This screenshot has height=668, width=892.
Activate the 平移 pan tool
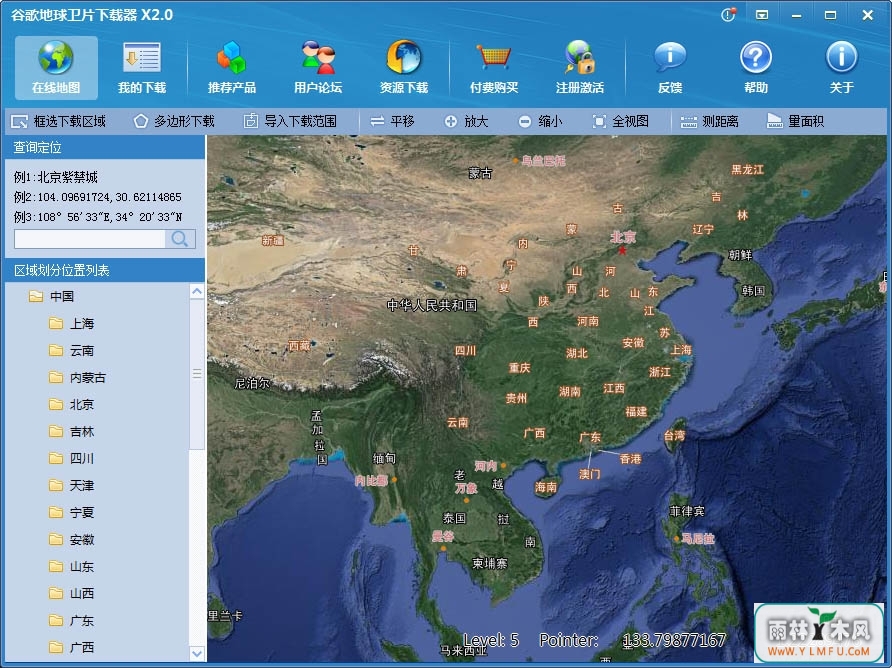(393, 121)
